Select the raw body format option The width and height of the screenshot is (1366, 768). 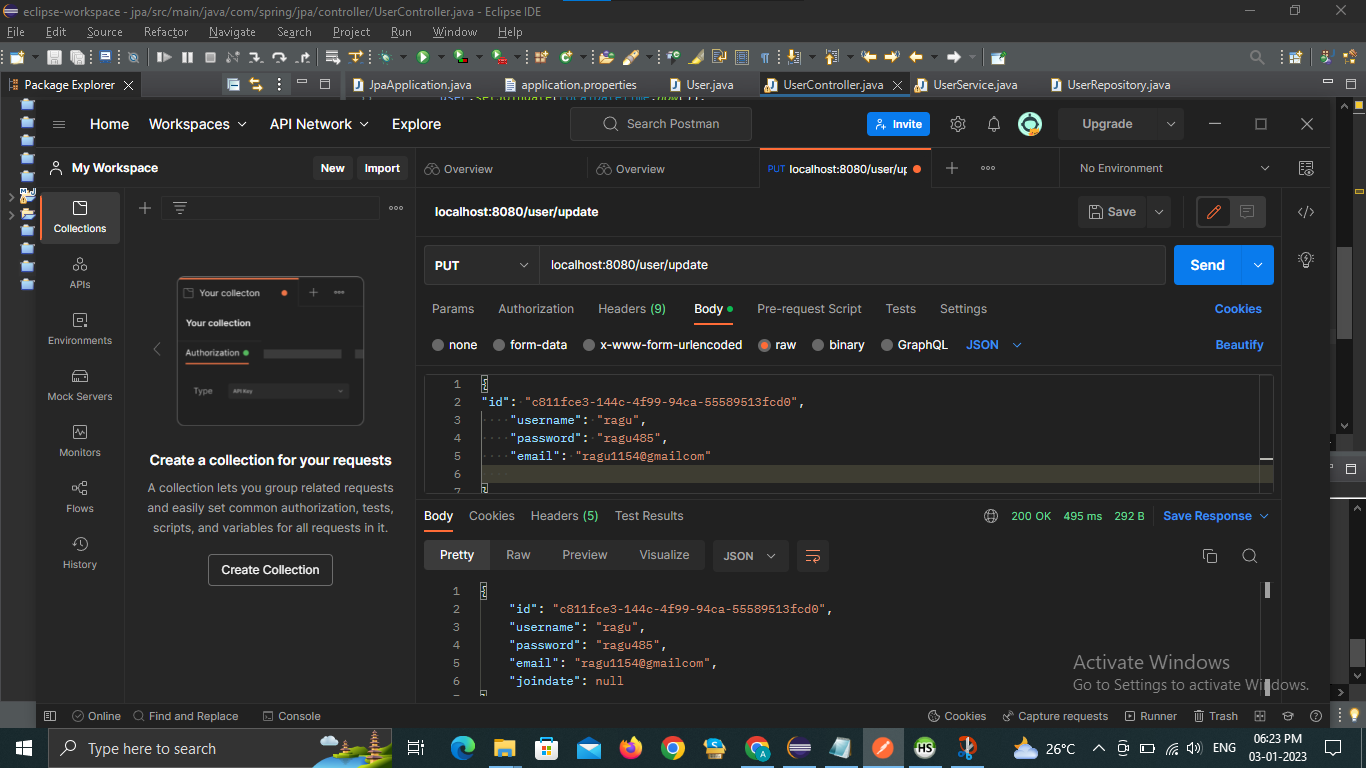coord(777,344)
